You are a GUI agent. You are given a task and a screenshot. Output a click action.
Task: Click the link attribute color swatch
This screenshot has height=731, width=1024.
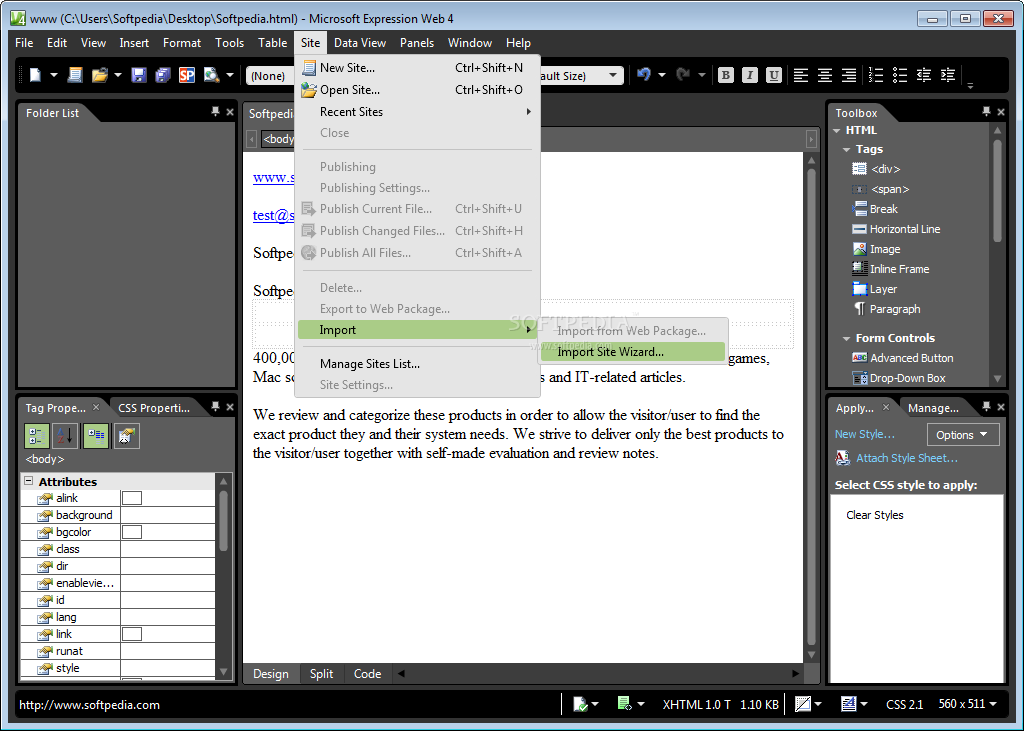[x=132, y=634]
